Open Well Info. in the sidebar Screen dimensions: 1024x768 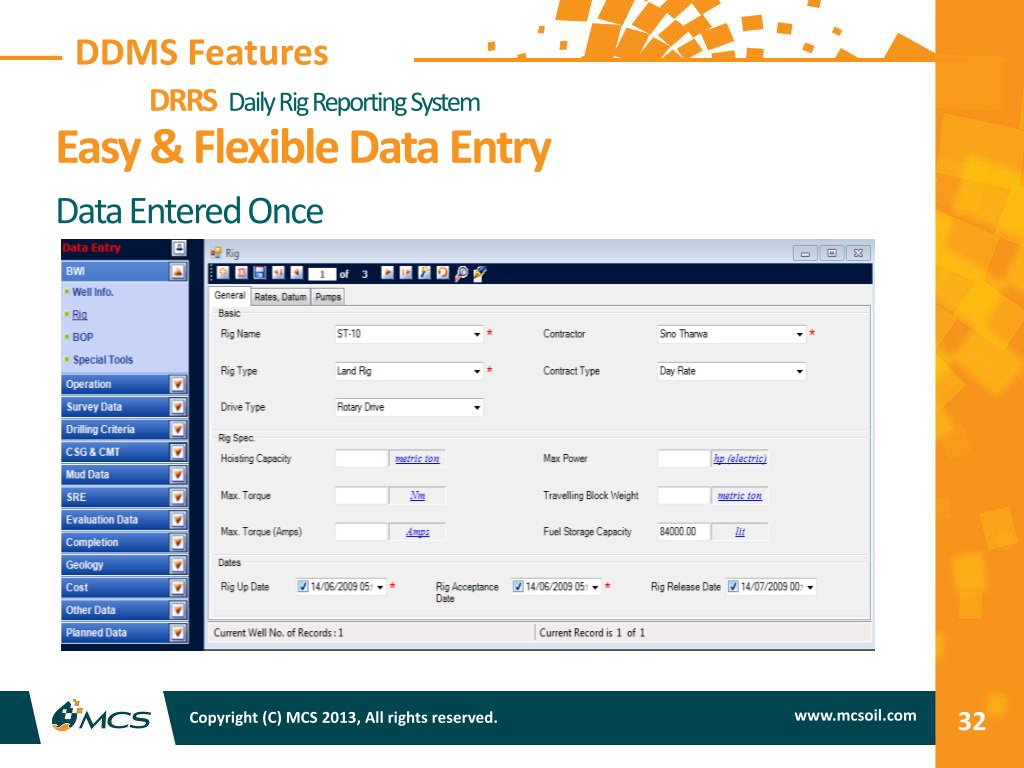pyautogui.click(x=93, y=292)
